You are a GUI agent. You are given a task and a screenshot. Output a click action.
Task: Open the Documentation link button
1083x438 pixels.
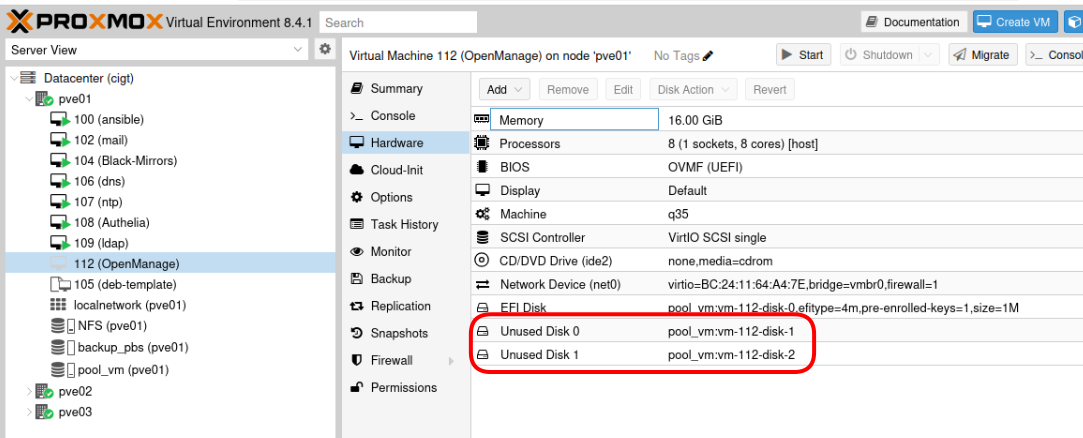[x=913, y=22]
